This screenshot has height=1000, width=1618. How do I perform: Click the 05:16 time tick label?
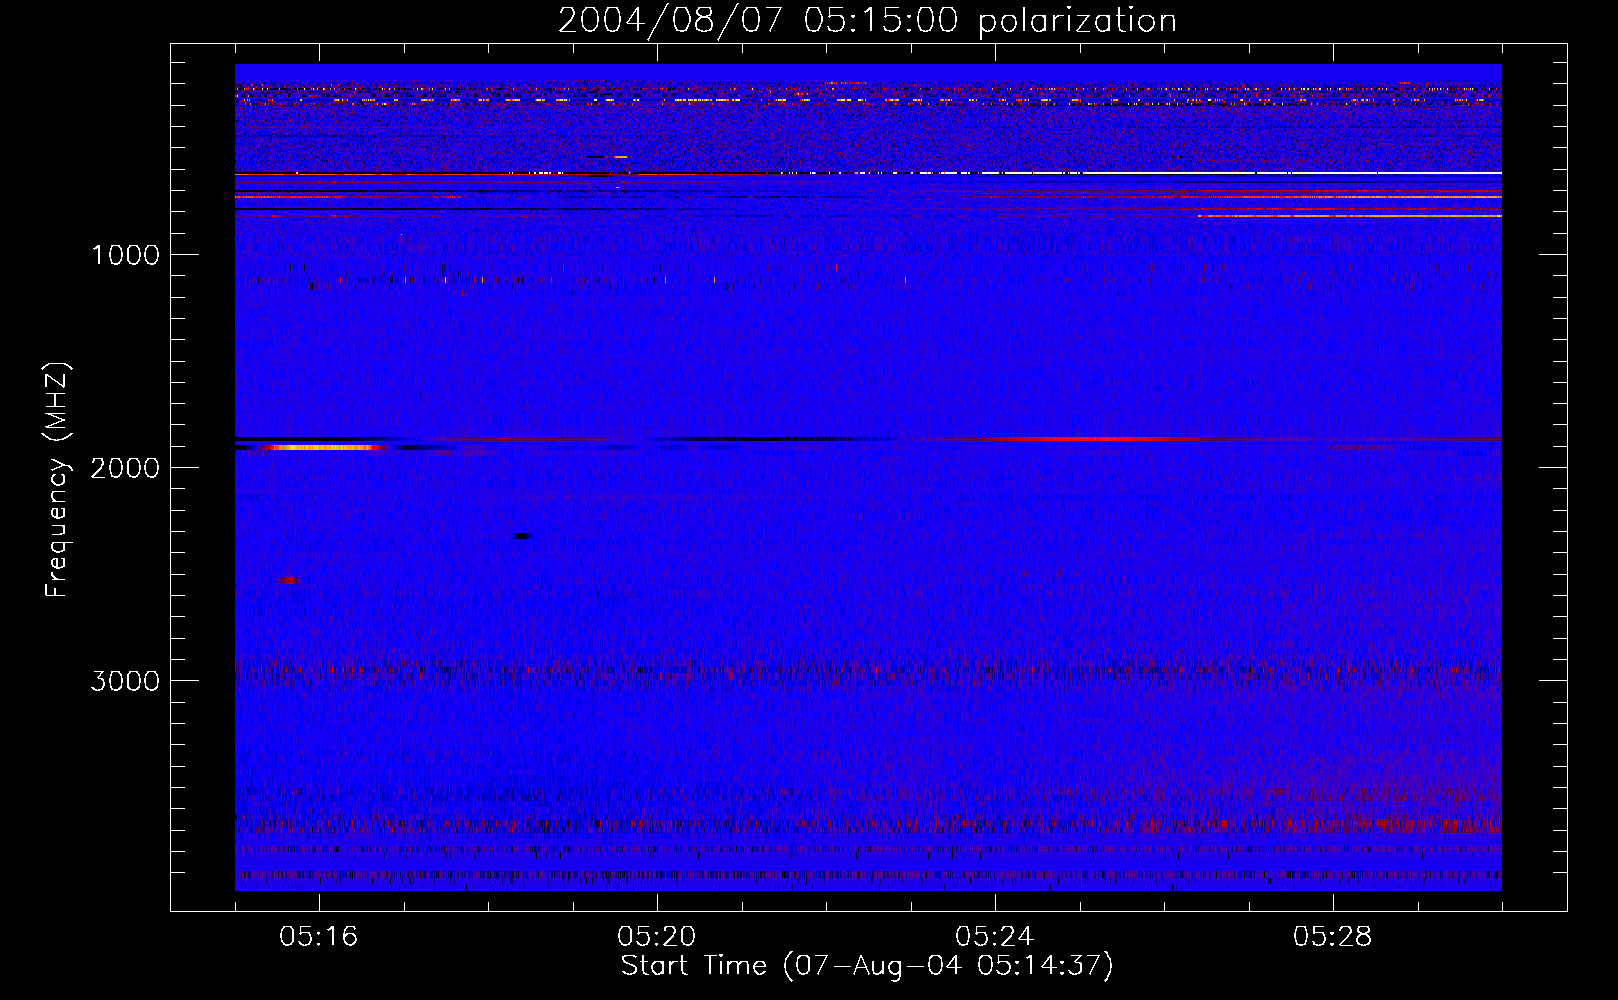(319, 937)
